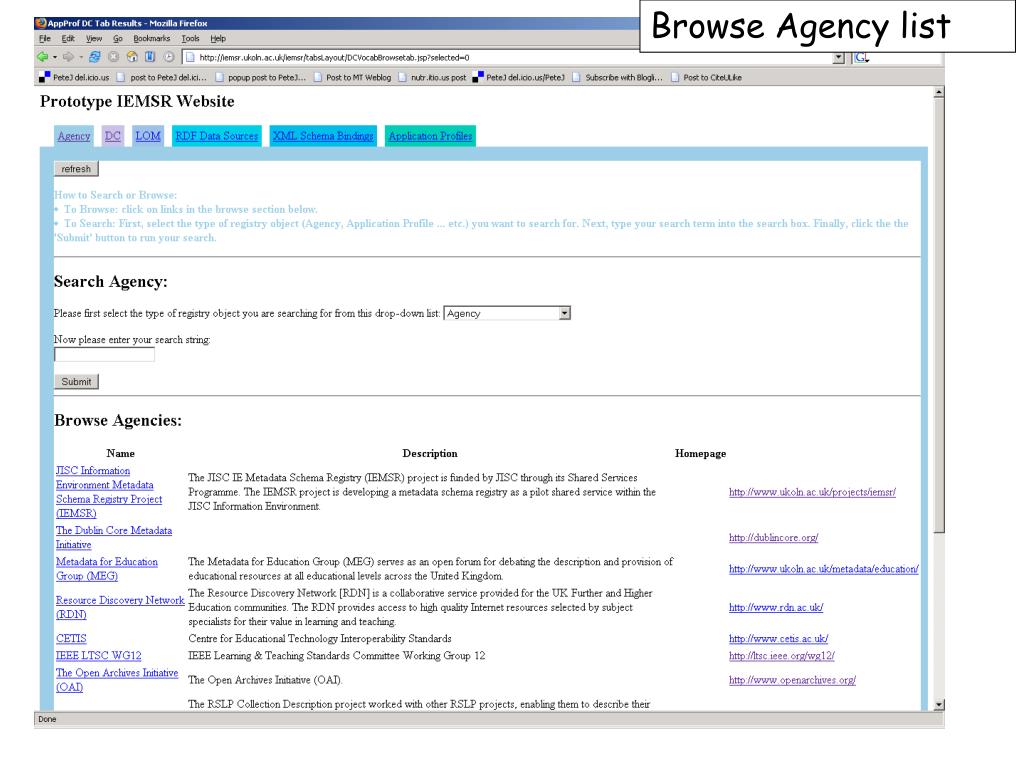The image size is (1024, 768).
Task: Open the 'post to PeteJ del.ici...' bookmark
Action: point(161,78)
